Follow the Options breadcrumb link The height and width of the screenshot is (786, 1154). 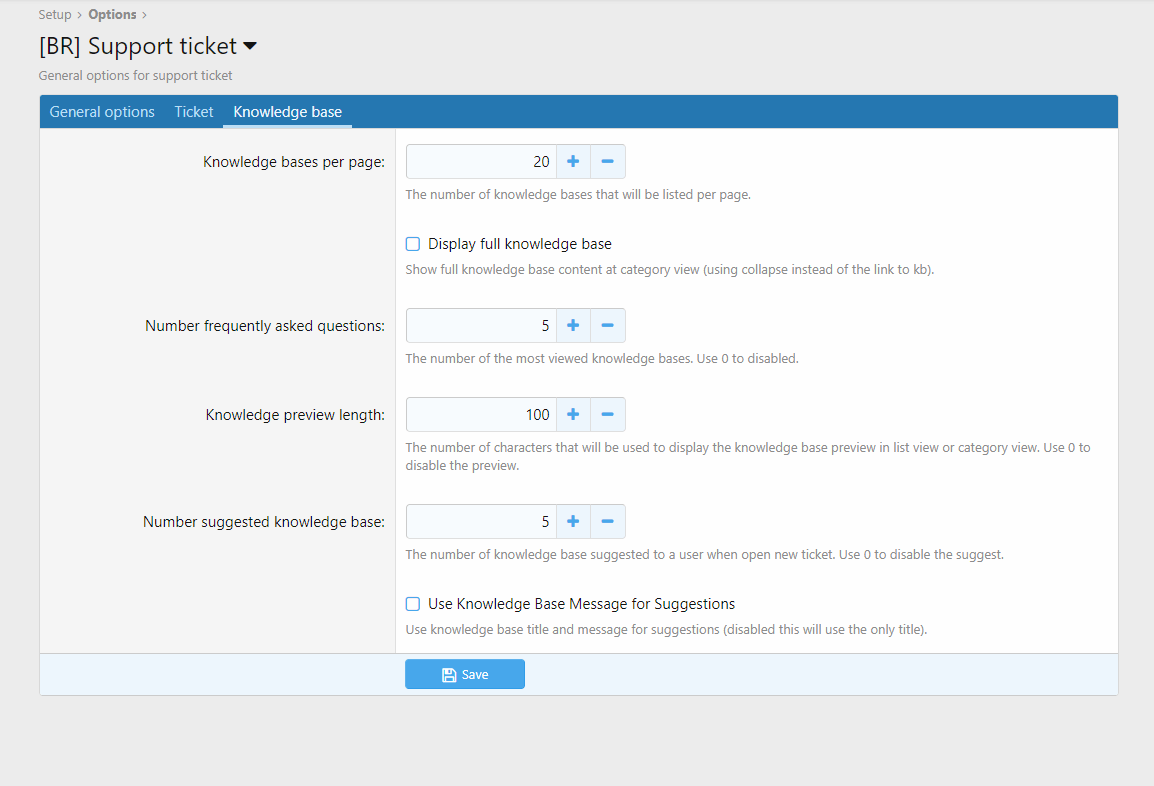click(x=112, y=15)
